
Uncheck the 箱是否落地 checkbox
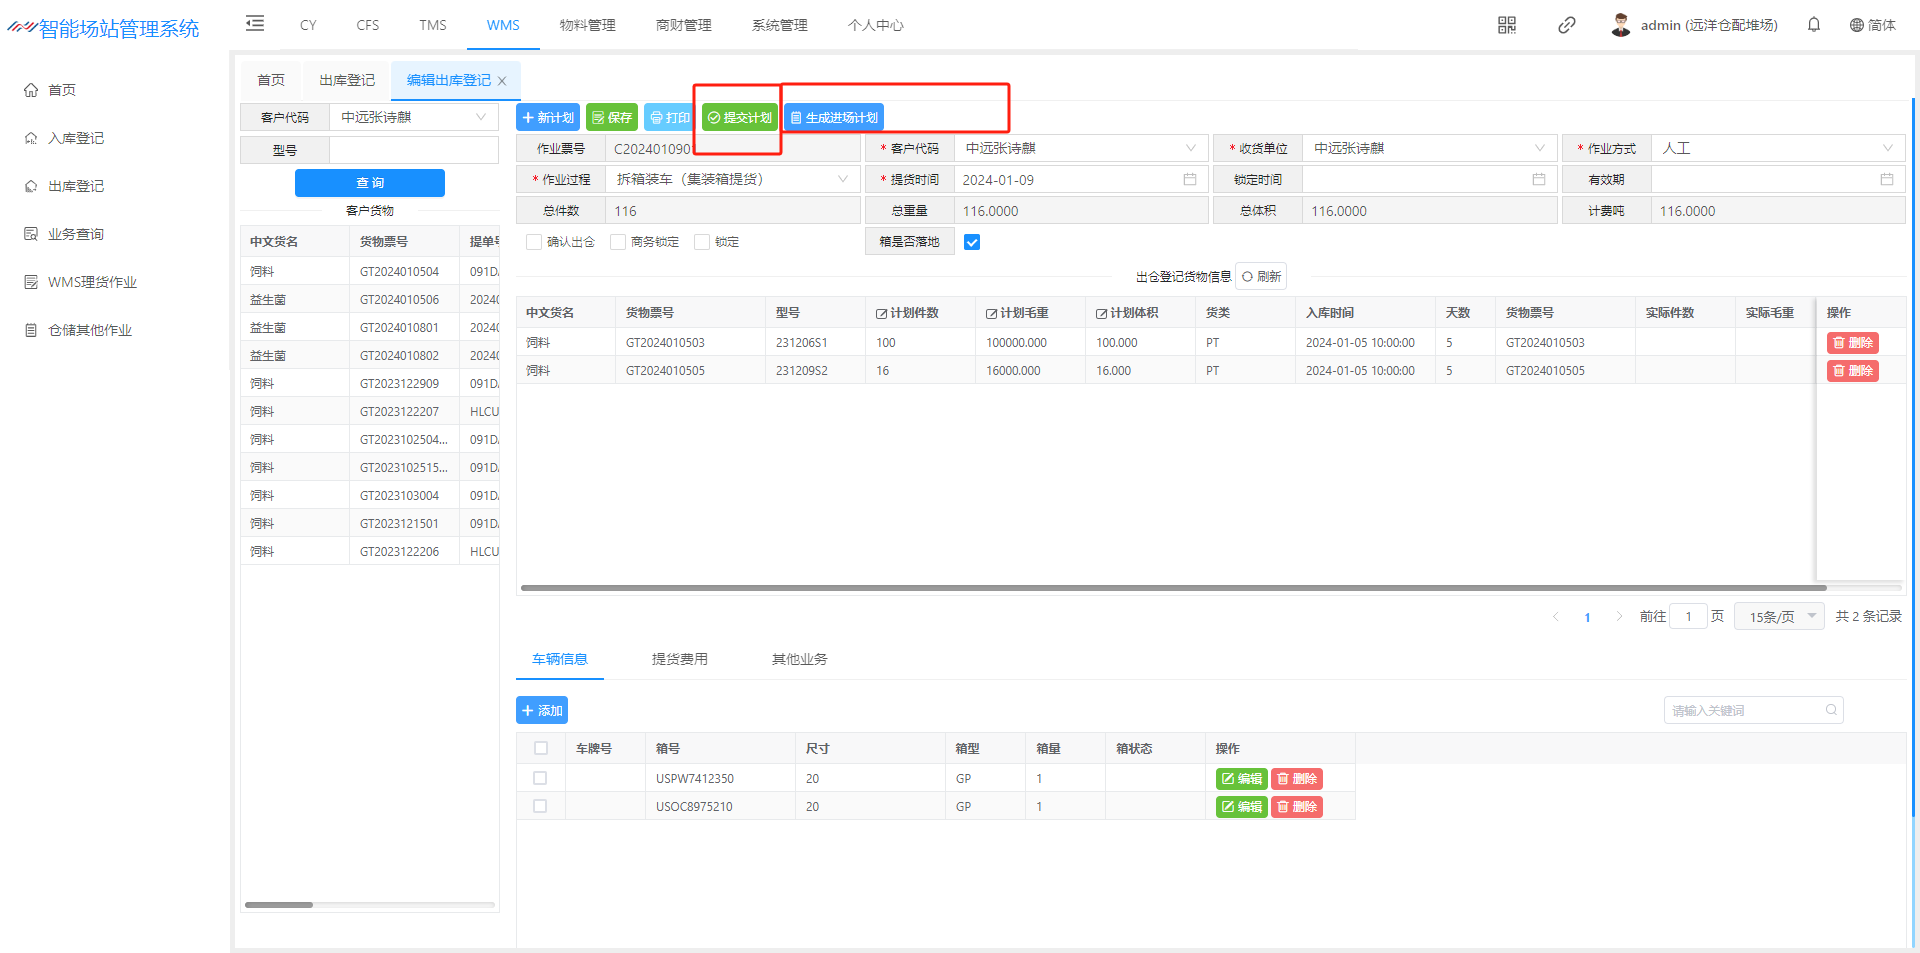pos(972,242)
